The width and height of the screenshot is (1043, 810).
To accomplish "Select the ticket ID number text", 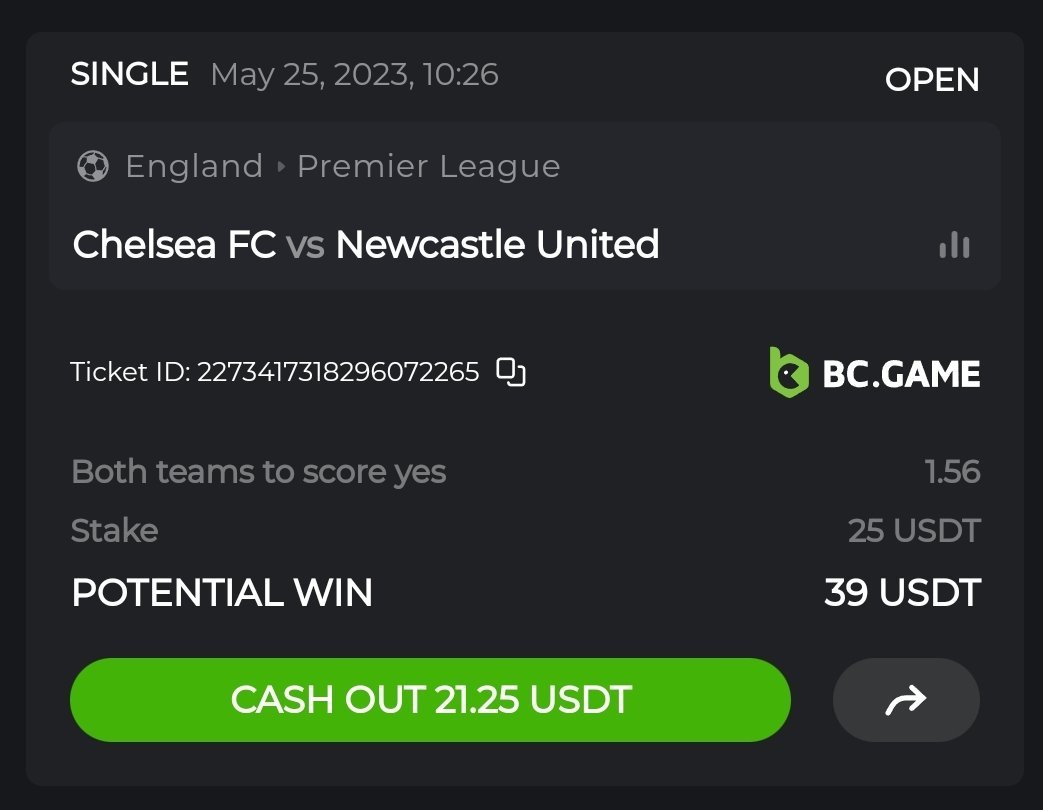I will [338, 372].
